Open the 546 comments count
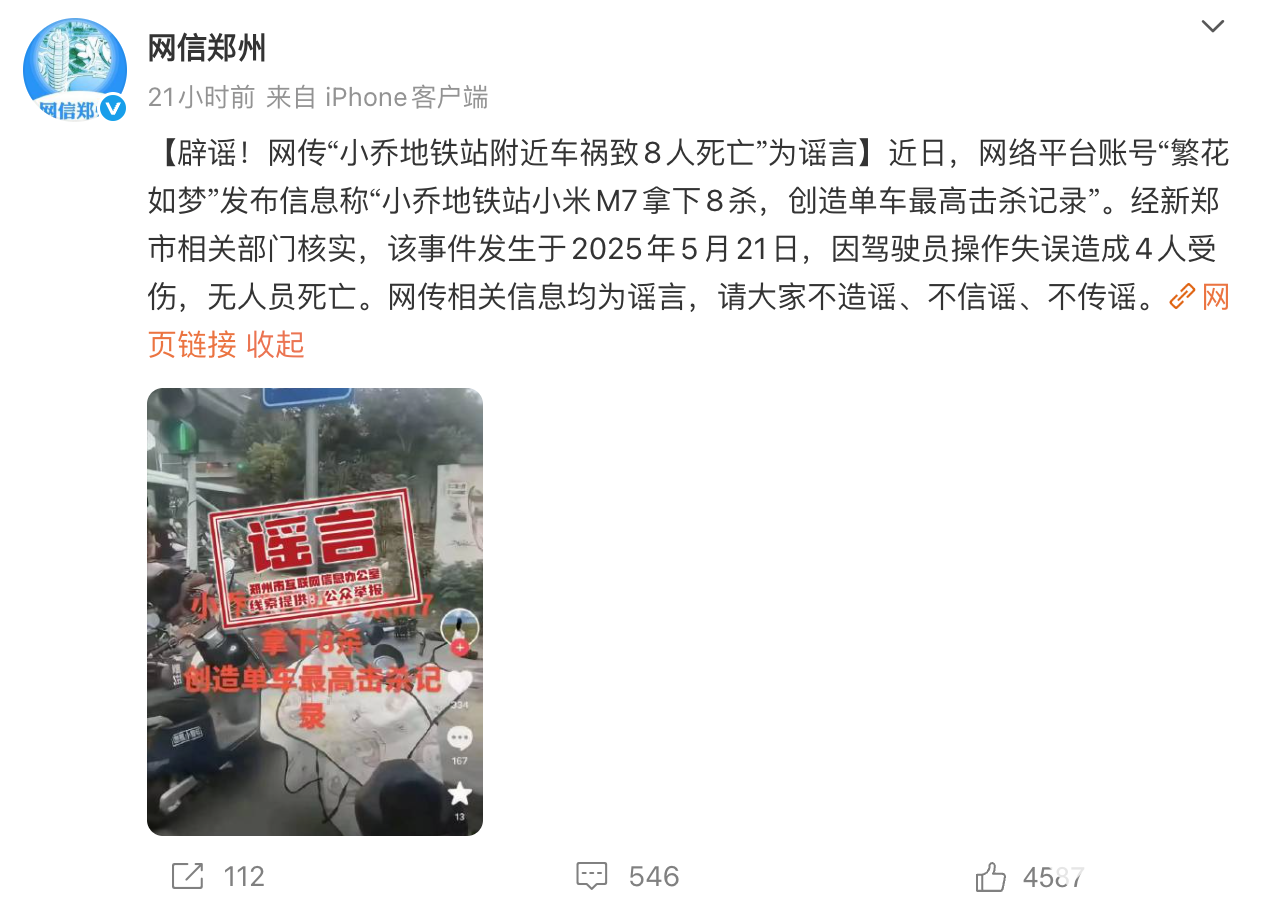1264x908 pixels. (654, 877)
